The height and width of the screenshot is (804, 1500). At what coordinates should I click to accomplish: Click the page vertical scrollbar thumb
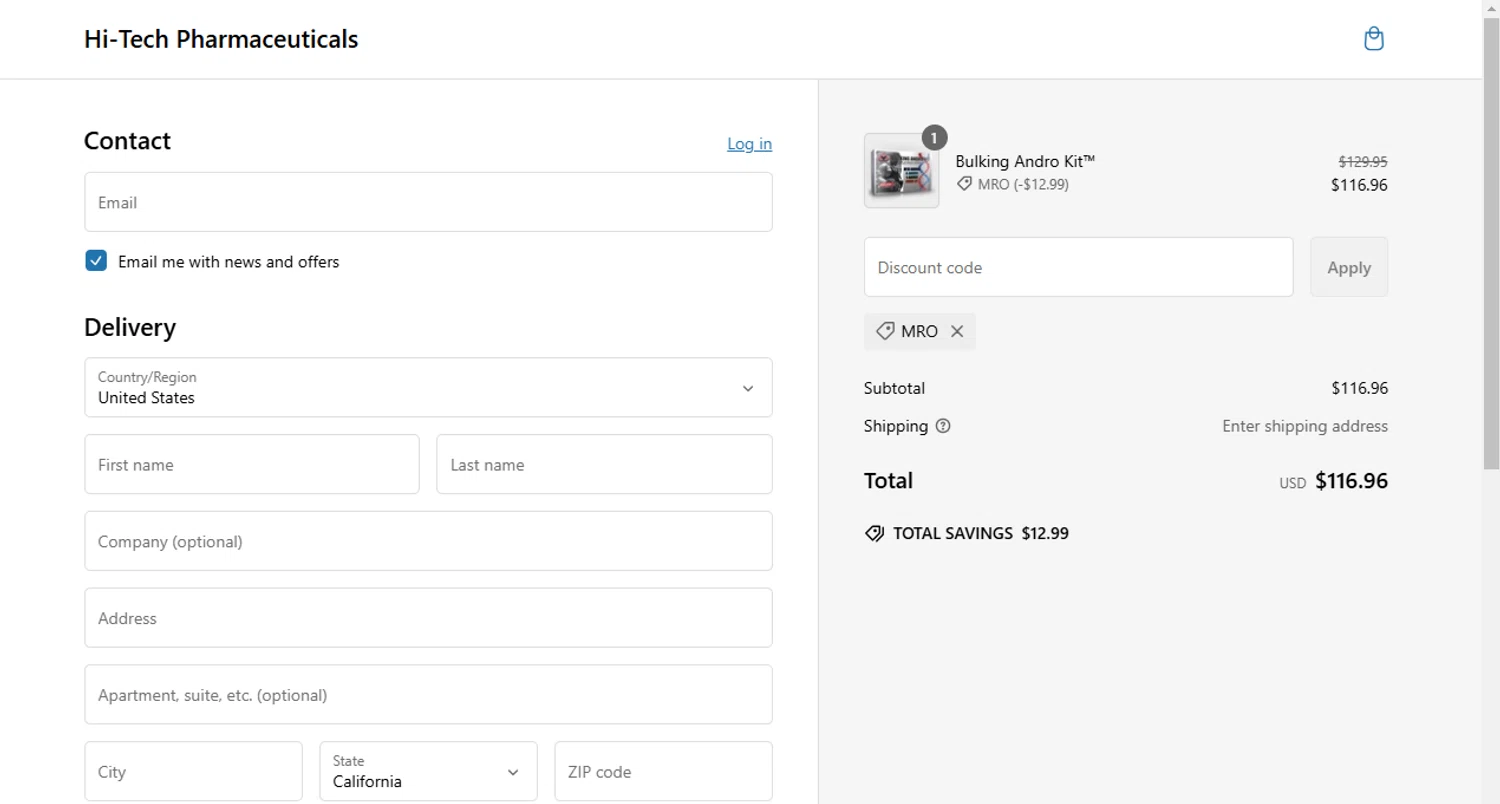point(1491,240)
